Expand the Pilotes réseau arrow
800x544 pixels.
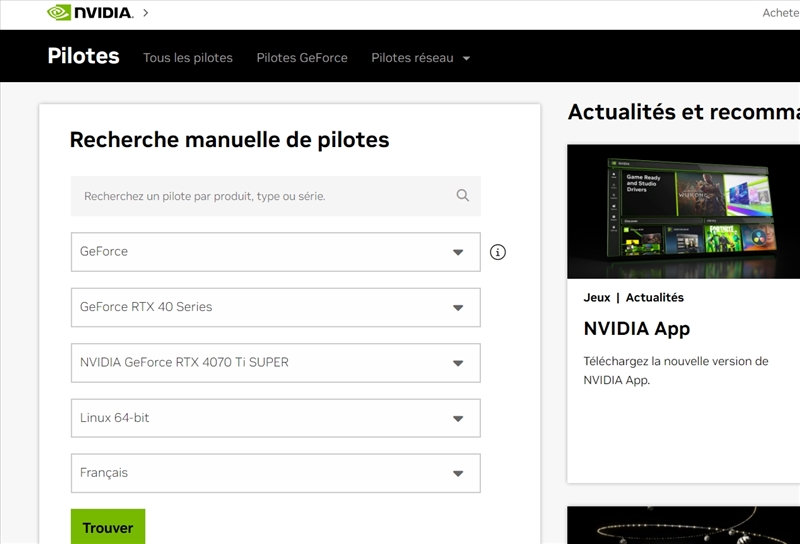tap(466, 59)
